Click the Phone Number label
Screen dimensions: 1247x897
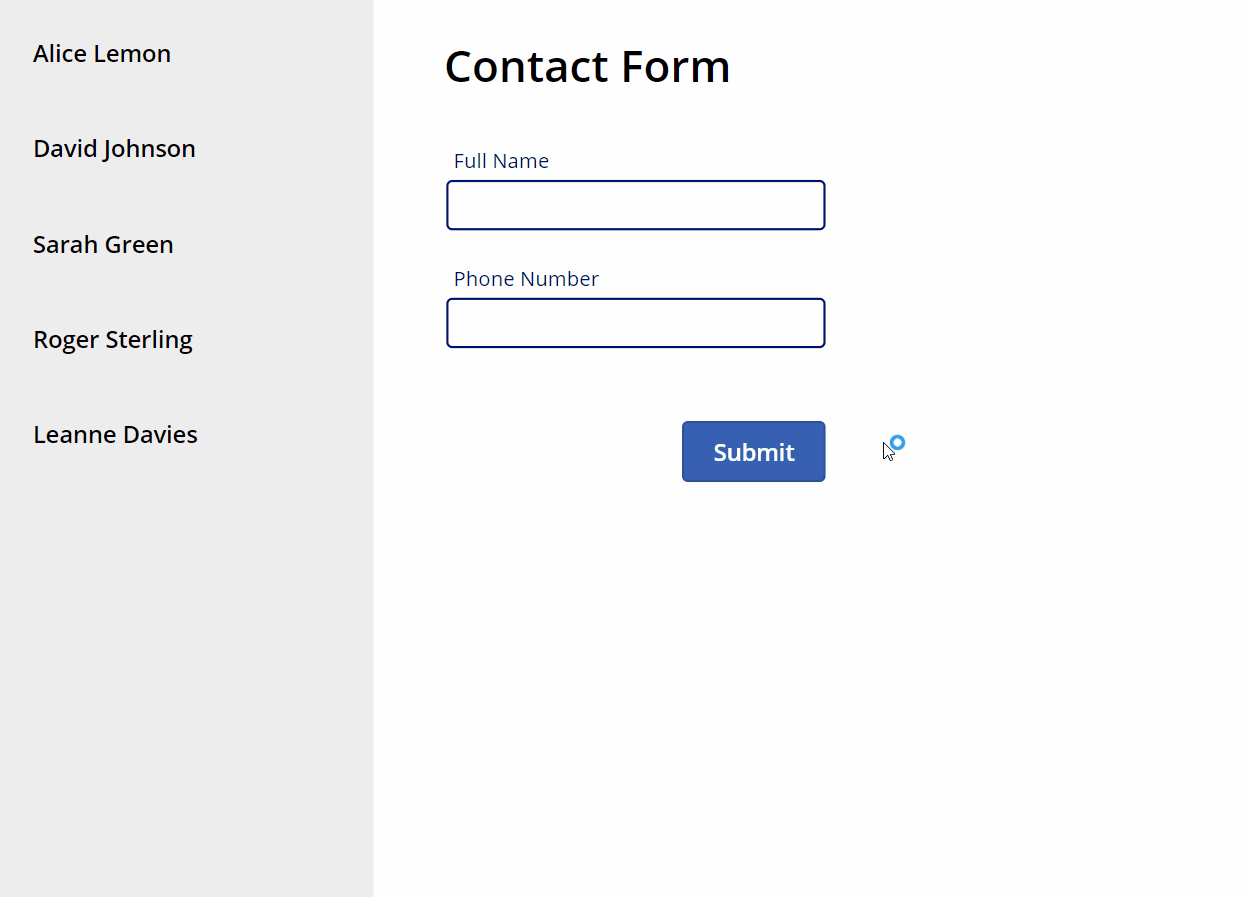[x=526, y=278]
